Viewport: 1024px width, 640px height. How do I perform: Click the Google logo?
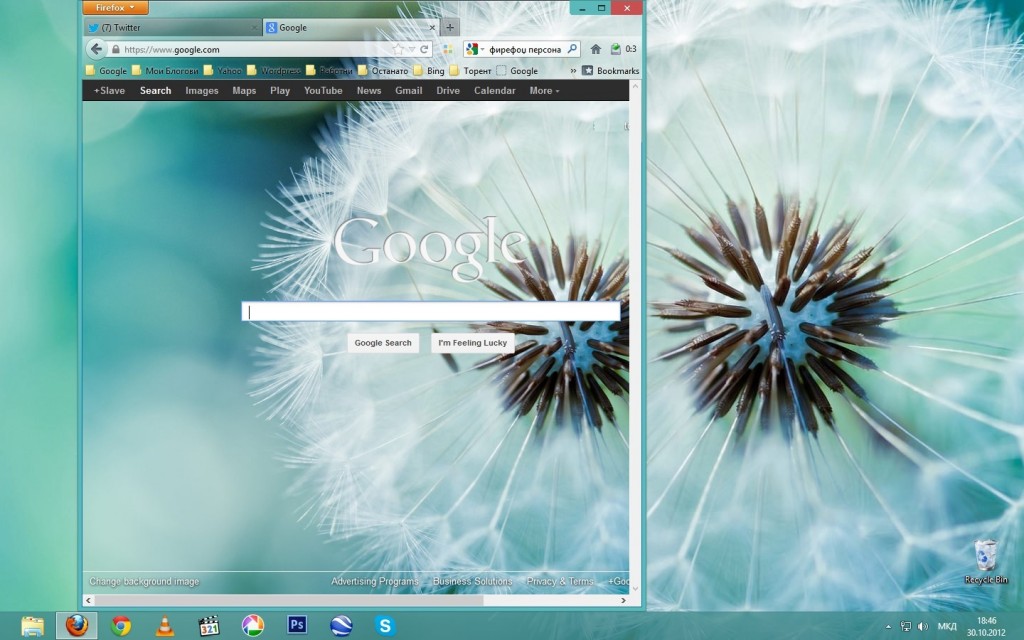coord(430,247)
